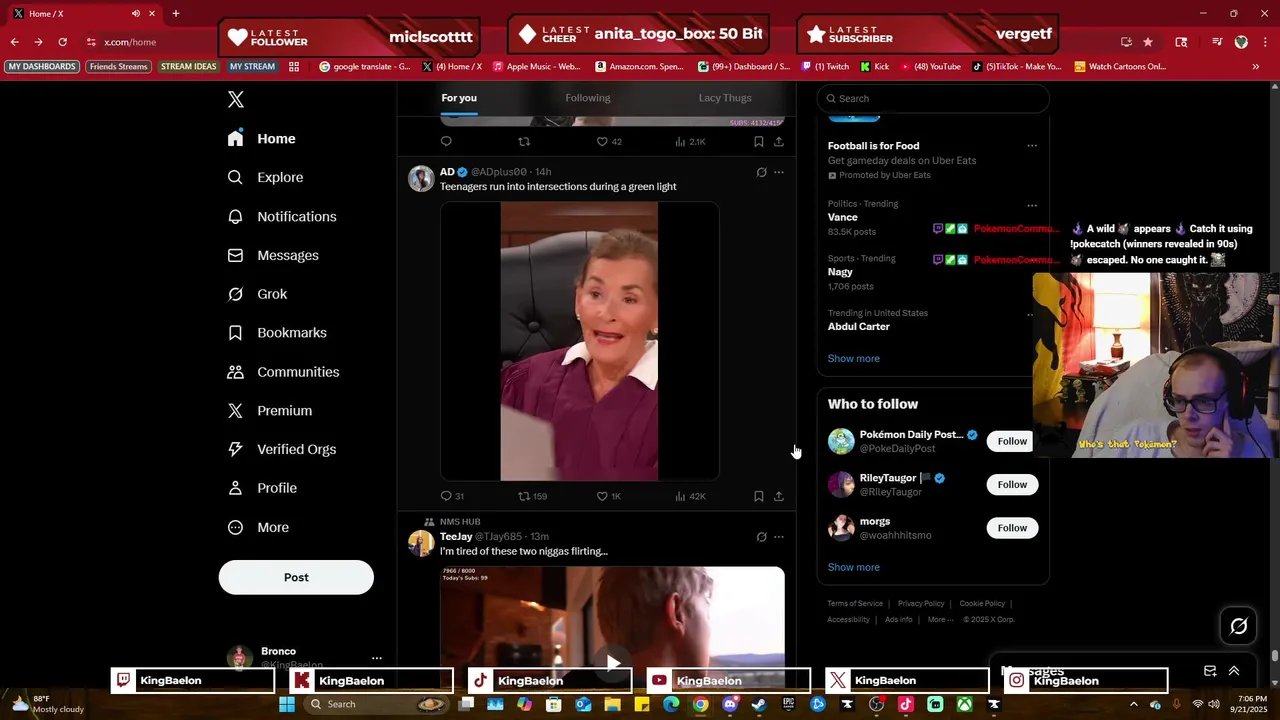Go to Home in the X sidebar

[x=262, y=139]
